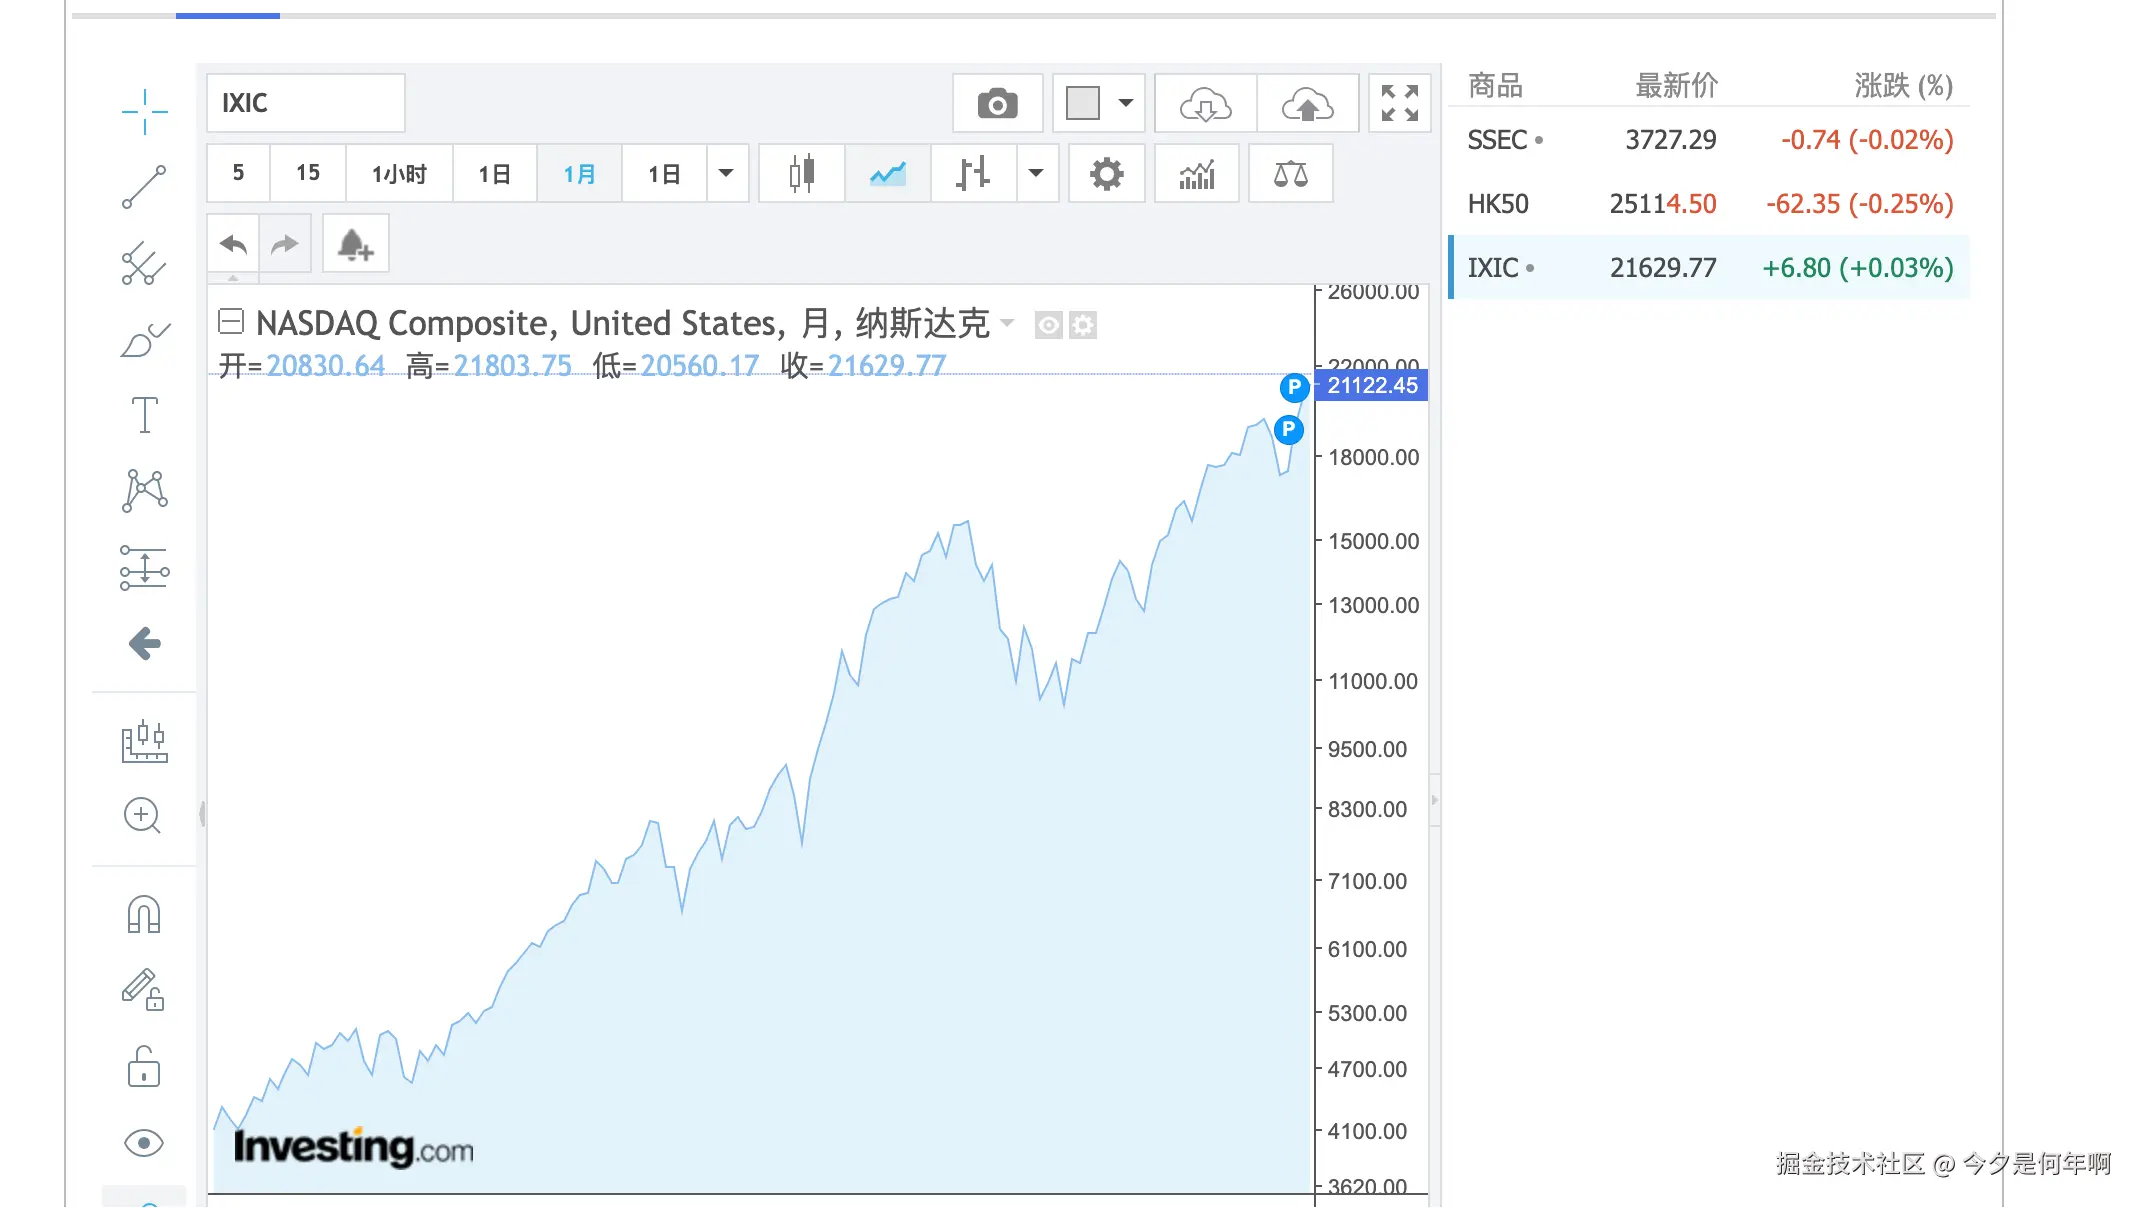Image resolution: width=2142 pixels, height=1208 pixels.
Task: Activate the zoom in tool
Action: (142, 816)
